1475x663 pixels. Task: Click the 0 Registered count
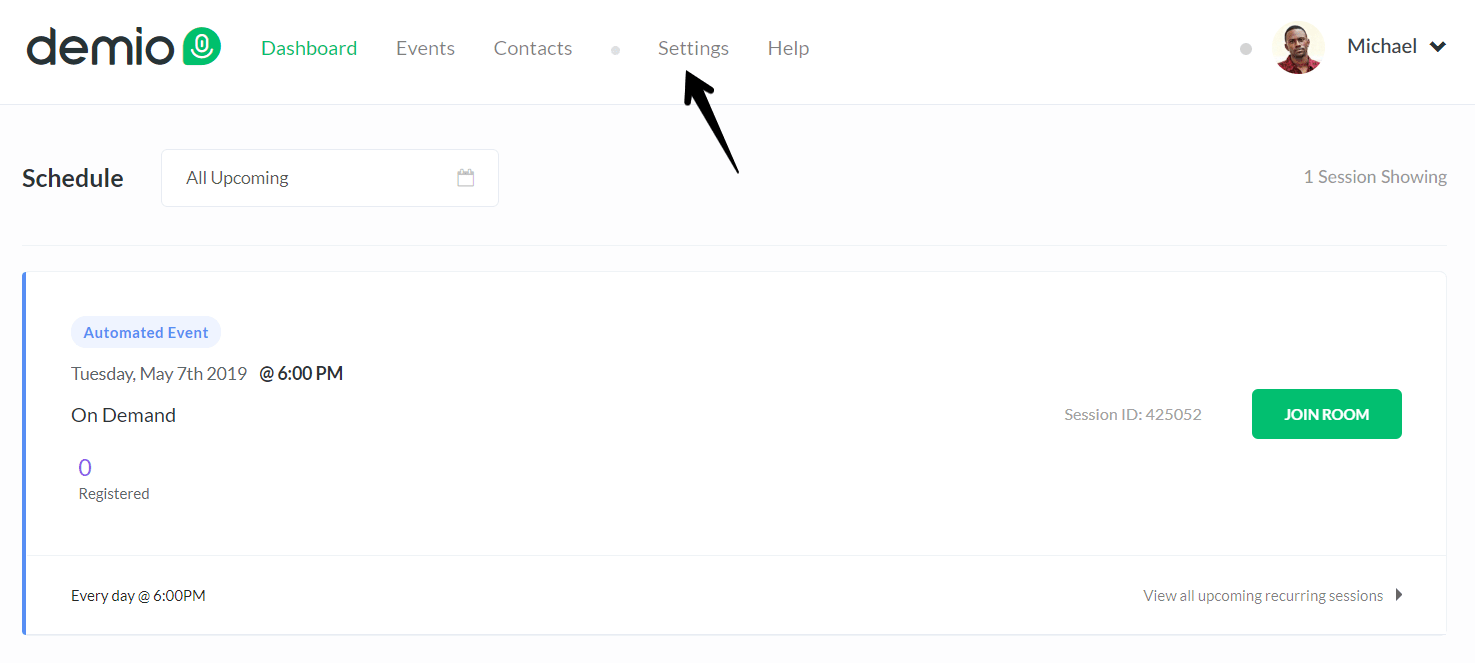[114, 479]
